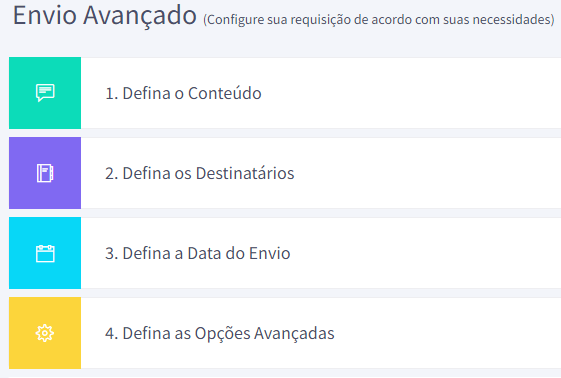This screenshot has width=561, height=378.
Task: Open the '1. Defina o Conteúdo' label
Action: click(183, 93)
